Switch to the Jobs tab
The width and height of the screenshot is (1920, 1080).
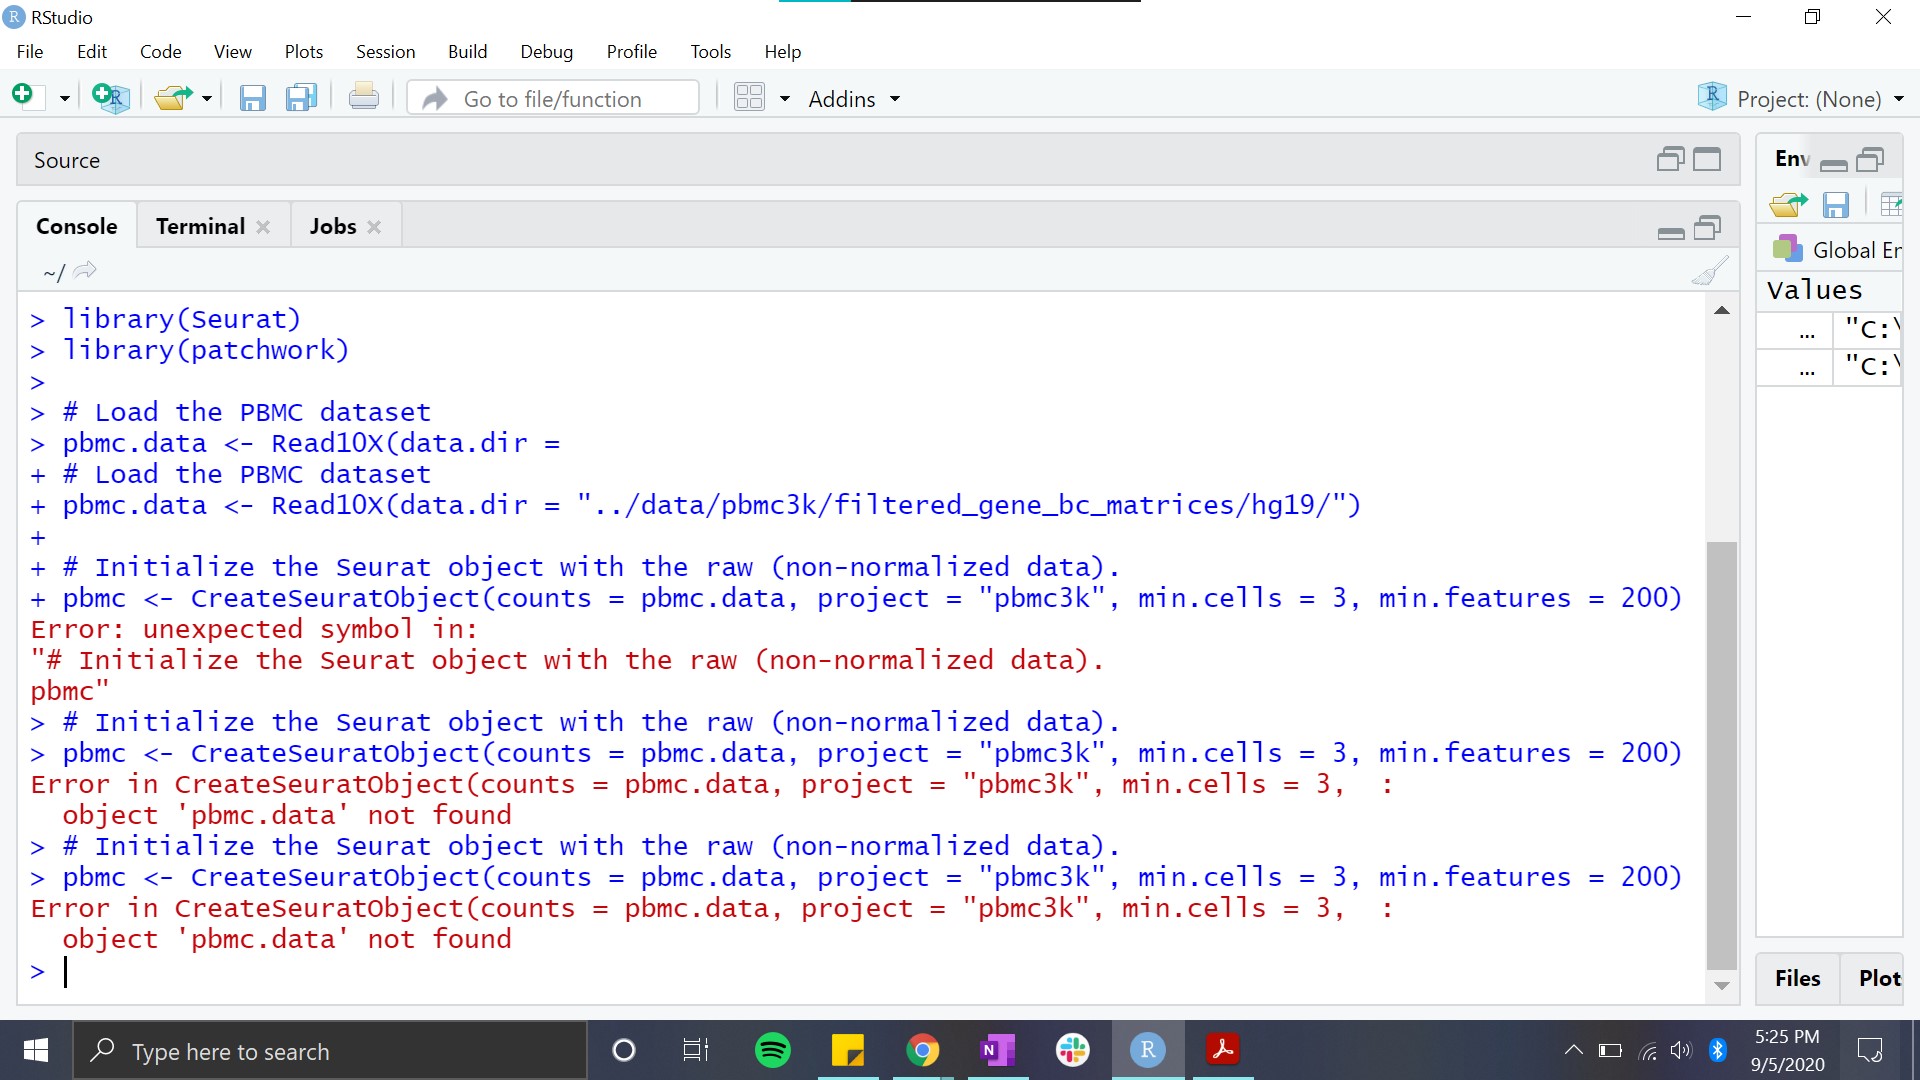click(333, 226)
